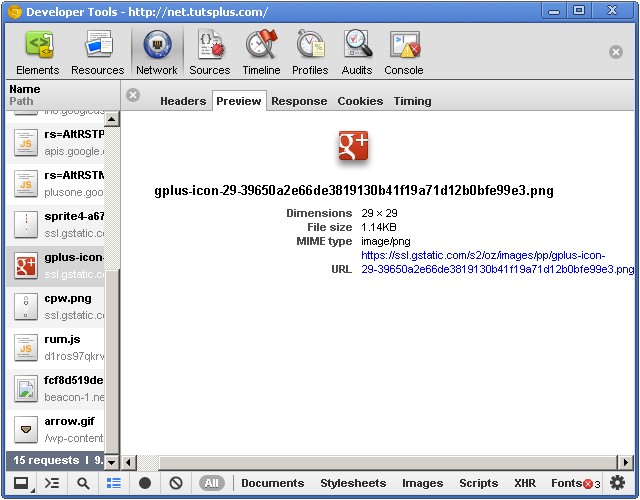
Task: Open the settings gear
Action: [617, 483]
